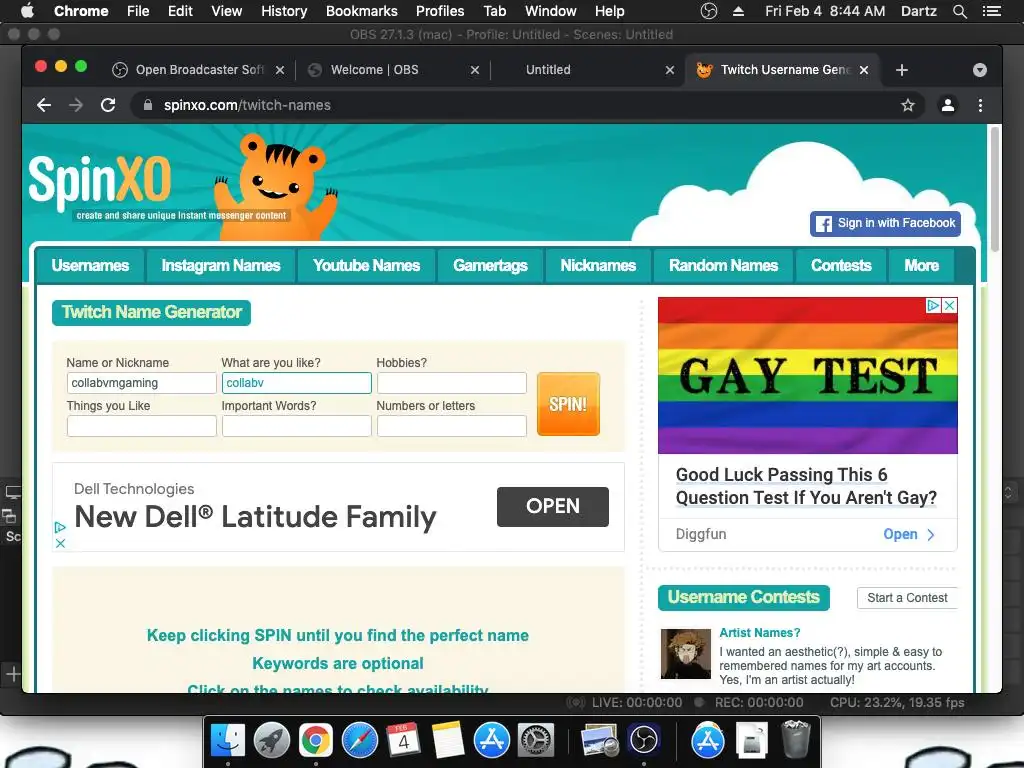Click the What are you like? field
1024x768 pixels.
click(x=296, y=383)
